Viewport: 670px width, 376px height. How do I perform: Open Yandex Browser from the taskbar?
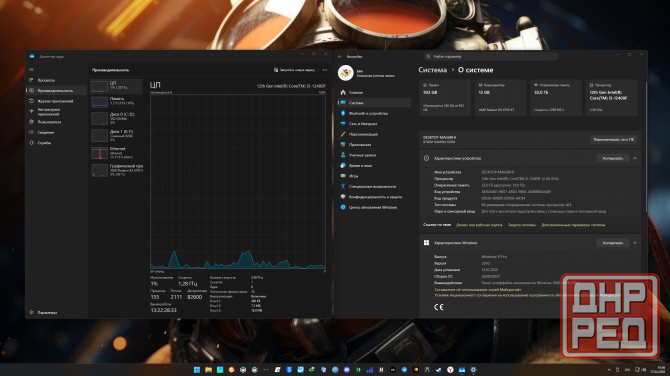[x=450, y=370]
